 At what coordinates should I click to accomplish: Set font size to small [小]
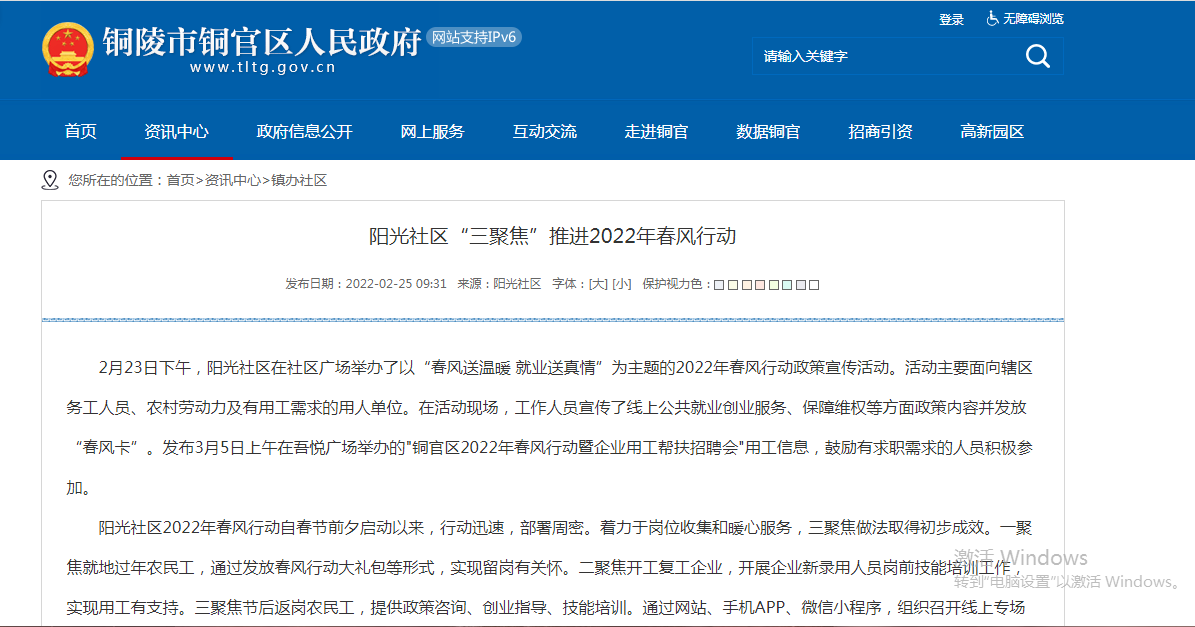tap(622, 284)
